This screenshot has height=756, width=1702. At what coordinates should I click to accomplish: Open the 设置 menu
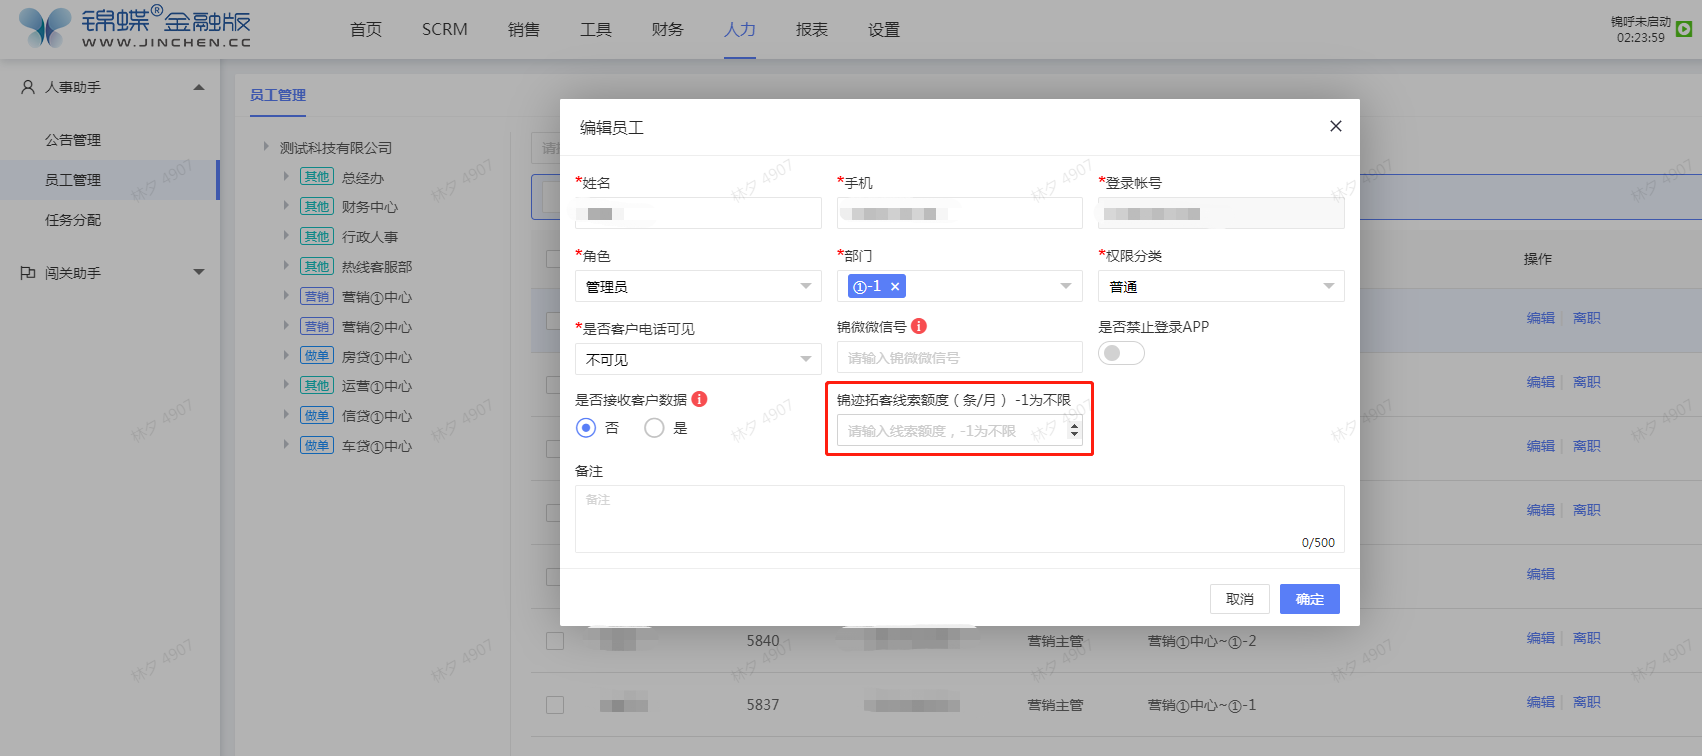884,29
